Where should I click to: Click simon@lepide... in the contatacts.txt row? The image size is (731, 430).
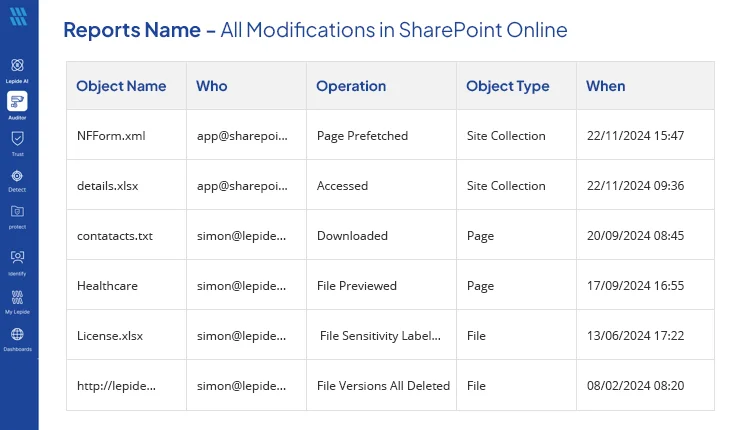[241, 236]
